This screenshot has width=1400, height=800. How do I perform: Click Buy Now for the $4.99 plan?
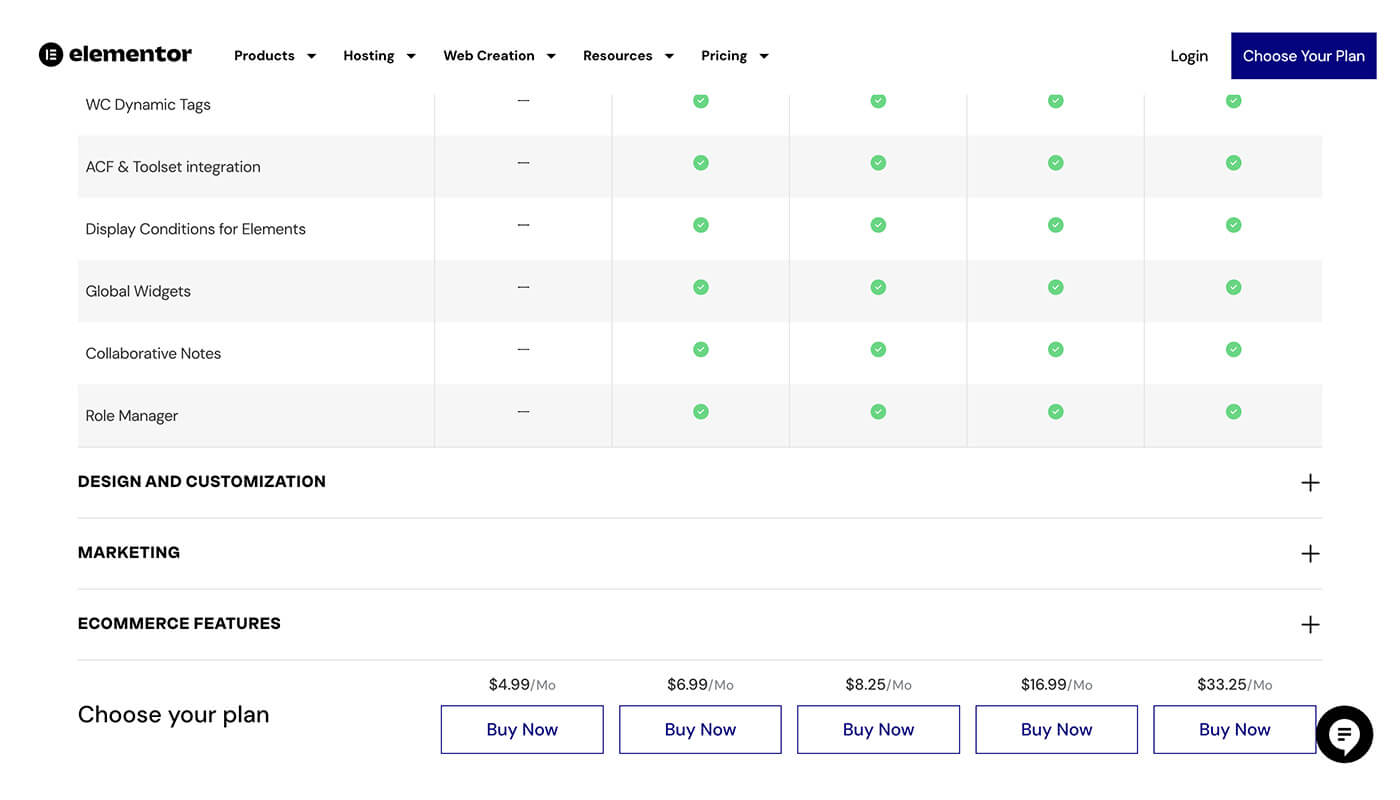[x=522, y=729]
